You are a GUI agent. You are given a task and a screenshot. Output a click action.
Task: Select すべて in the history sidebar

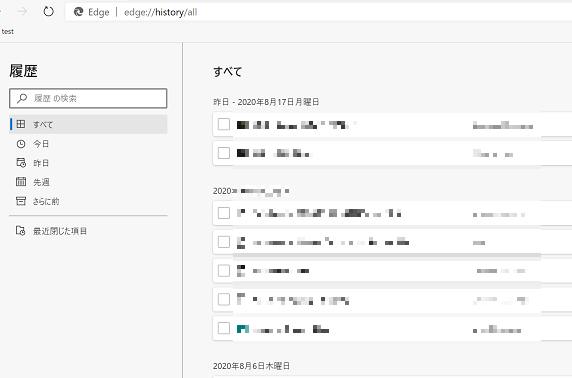click(x=88, y=124)
